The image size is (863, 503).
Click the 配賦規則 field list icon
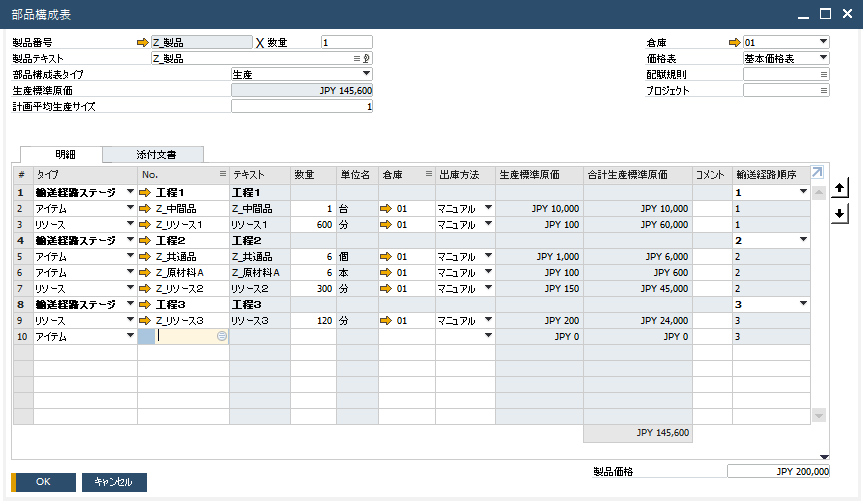tap(823, 75)
